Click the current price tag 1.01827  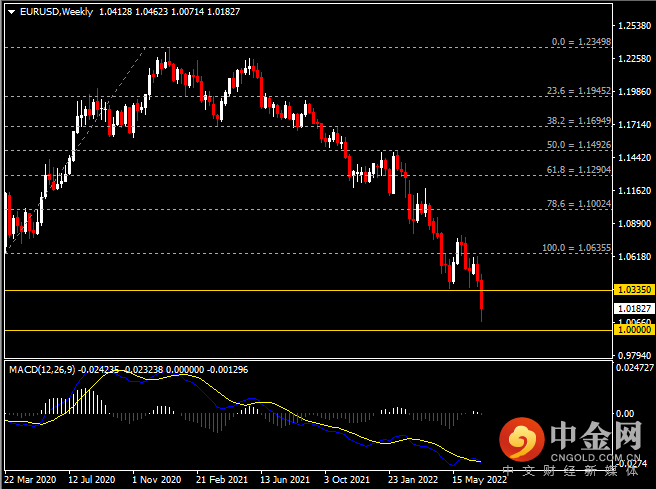pos(634,309)
